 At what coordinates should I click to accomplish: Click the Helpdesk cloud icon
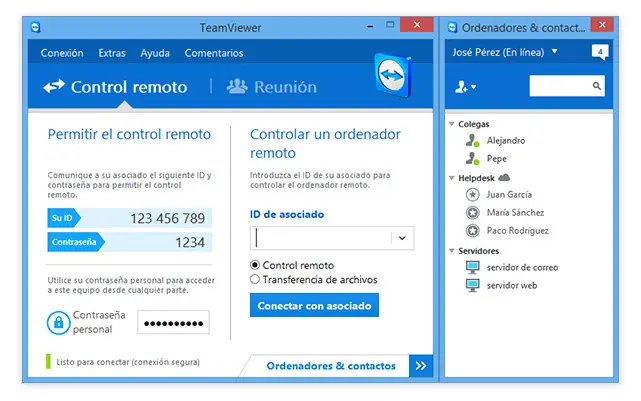tap(504, 177)
